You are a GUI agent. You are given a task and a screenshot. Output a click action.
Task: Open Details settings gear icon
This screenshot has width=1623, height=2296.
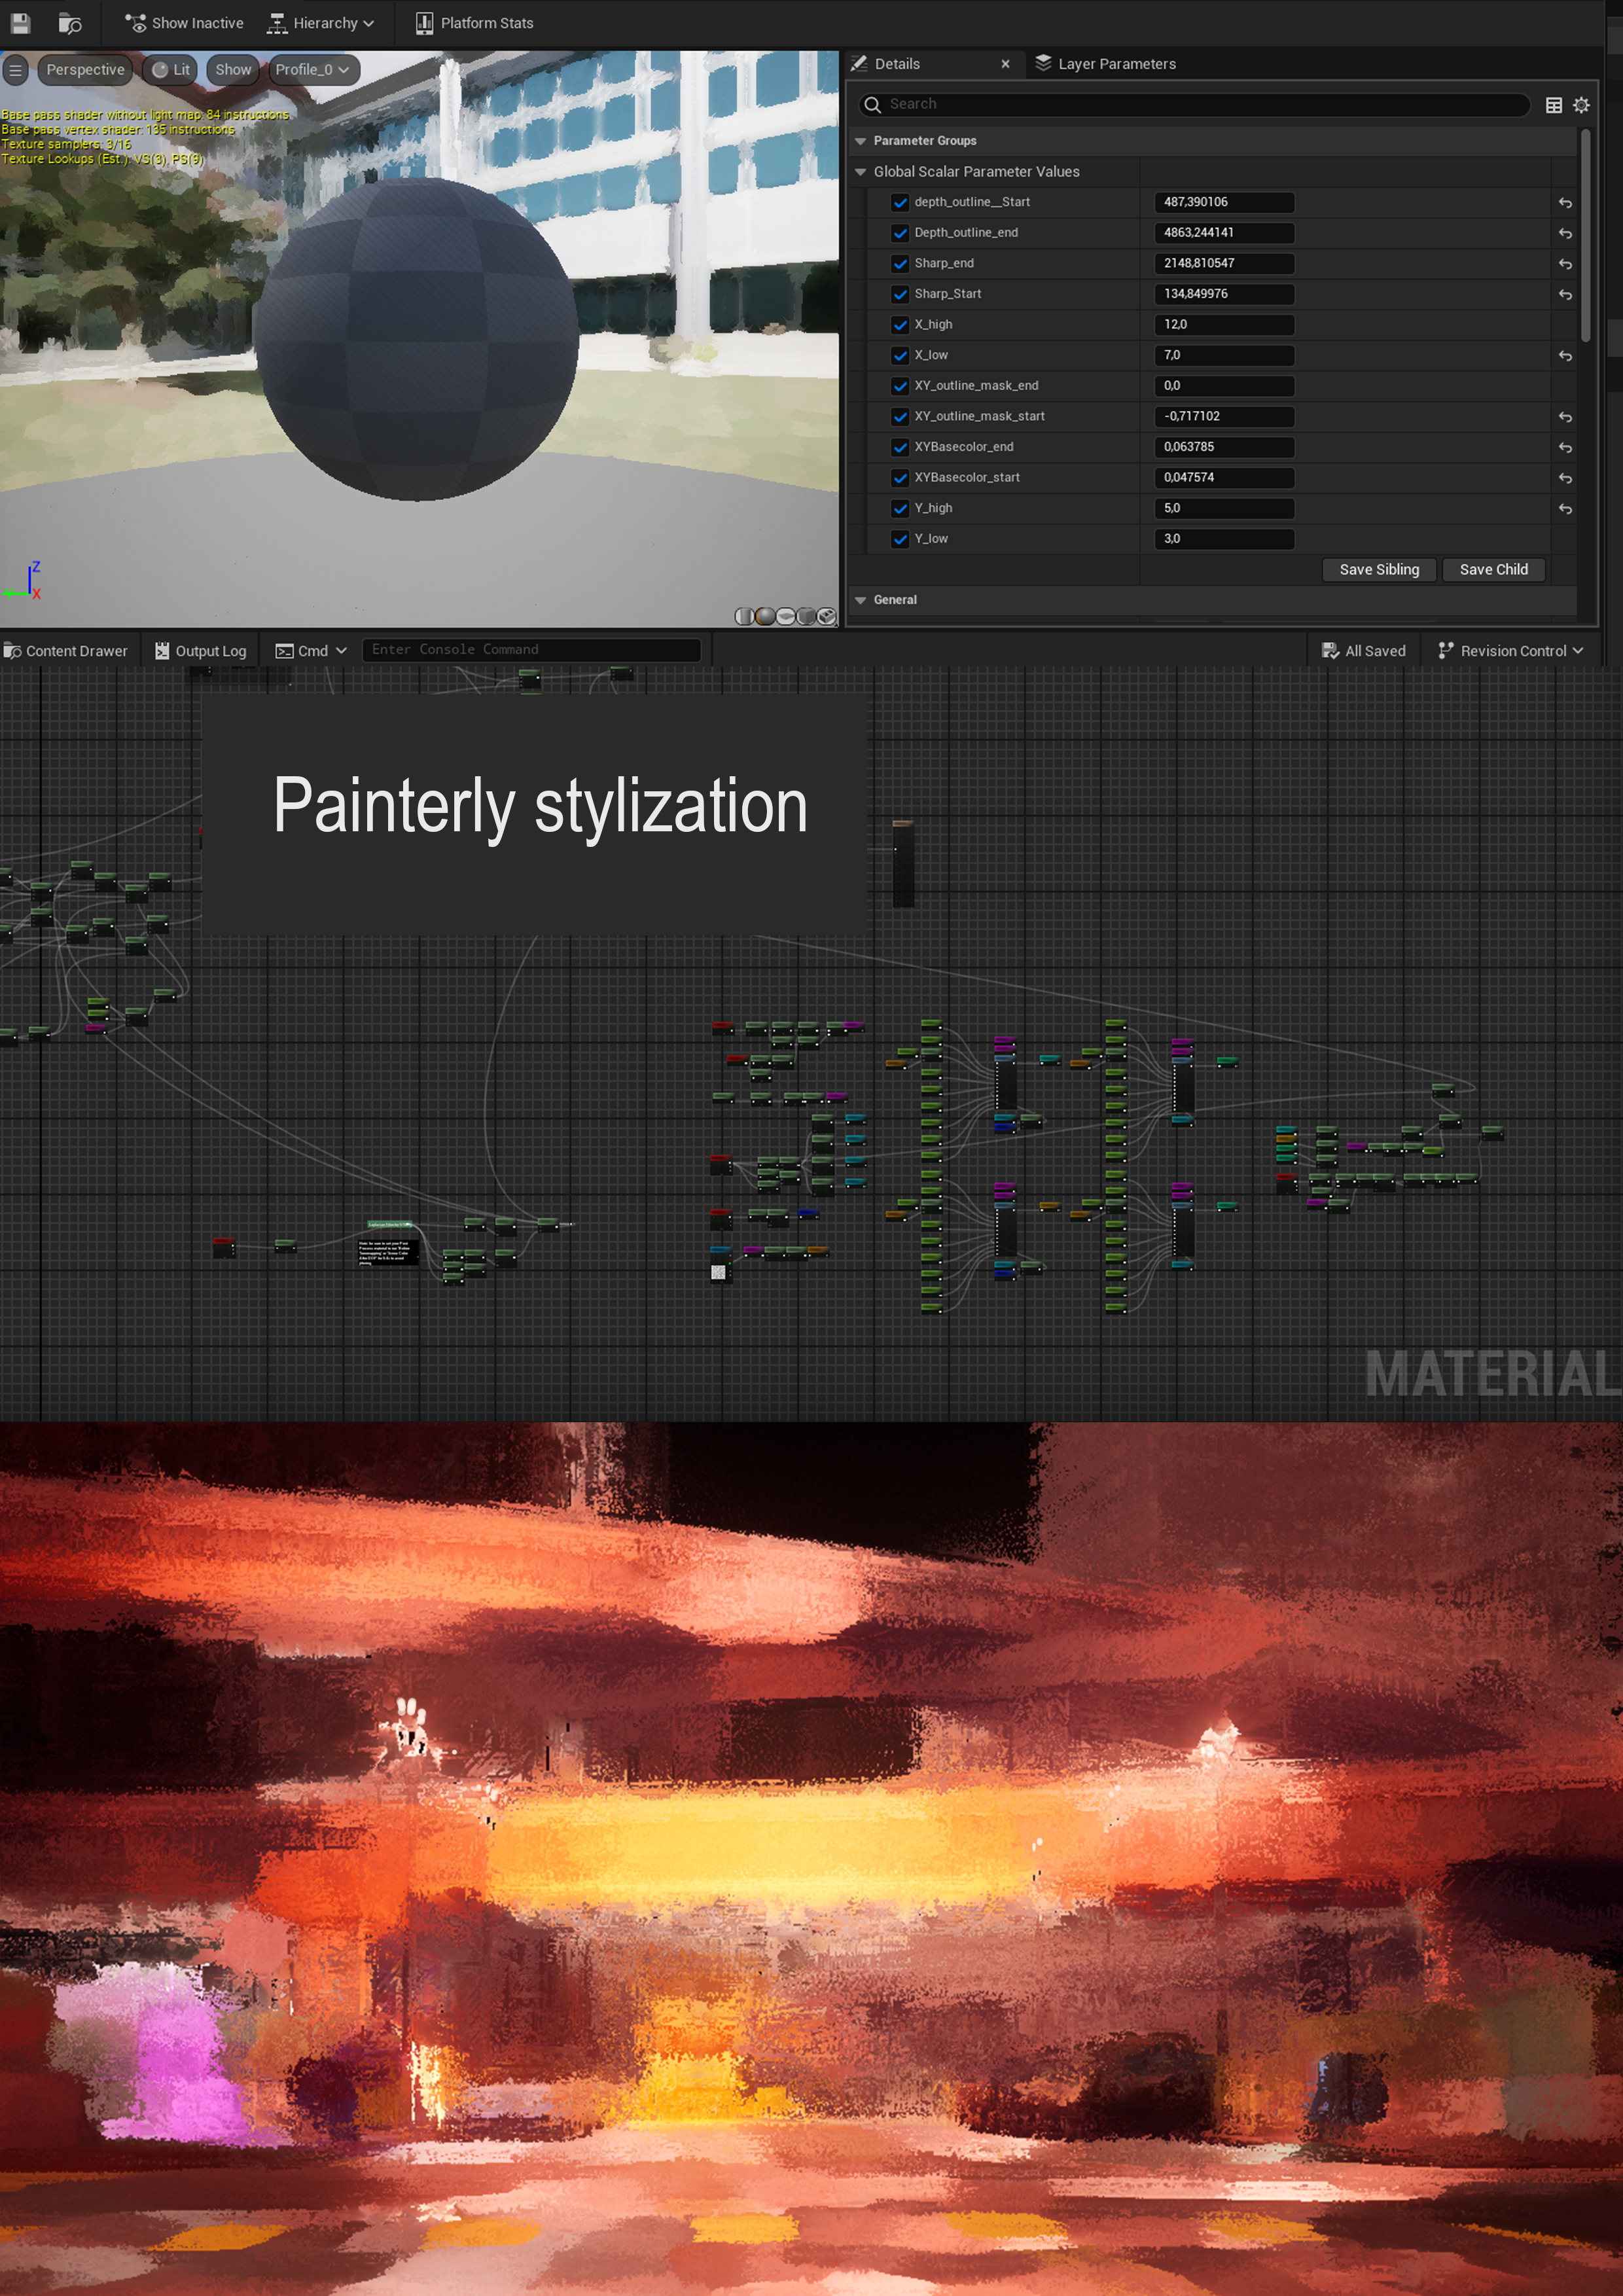point(1581,105)
